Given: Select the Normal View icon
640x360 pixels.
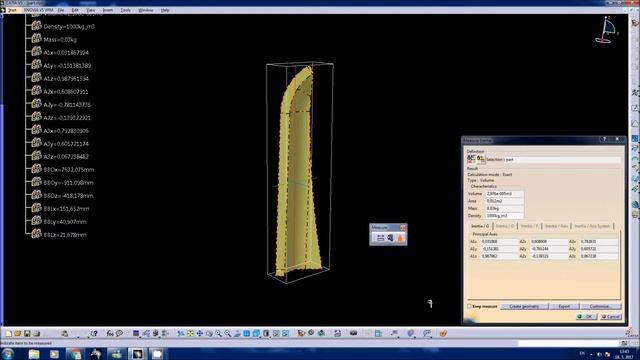Looking at the screenshot, I should 237,333.
